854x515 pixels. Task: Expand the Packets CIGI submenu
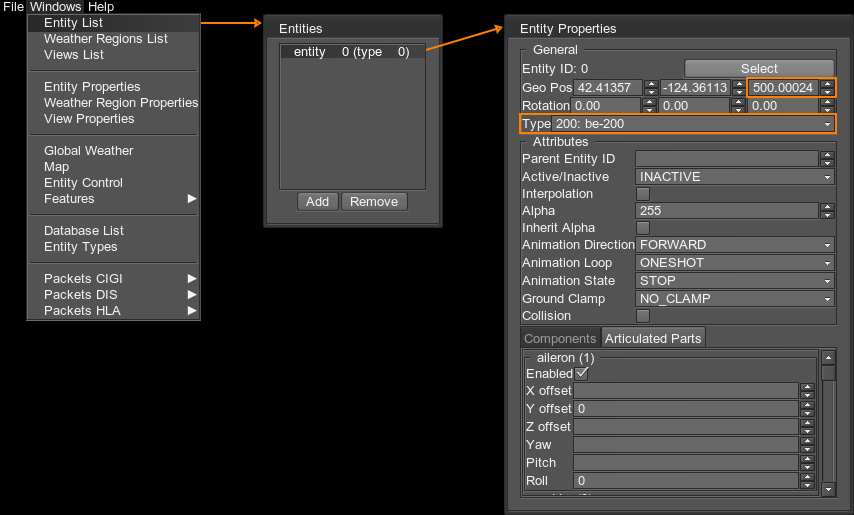[192, 279]
